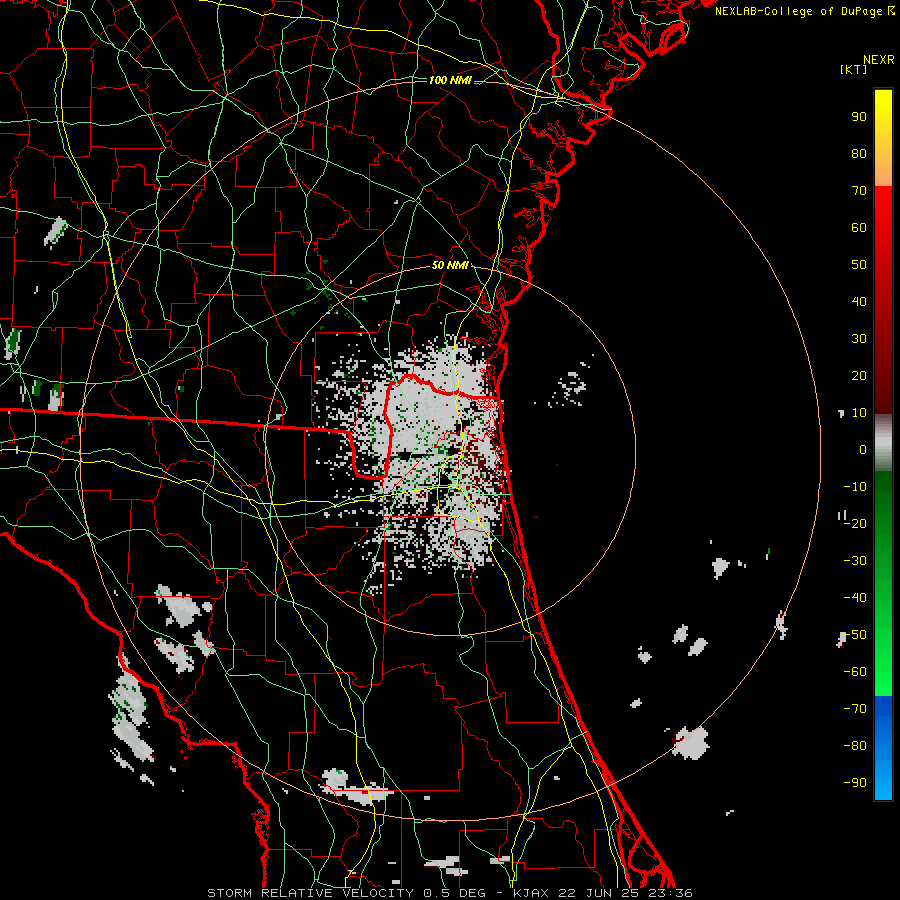Viewport: 900px width, 900px height.
Task: Click the blue bottom segment of color bar
Action: click(883, 748)
